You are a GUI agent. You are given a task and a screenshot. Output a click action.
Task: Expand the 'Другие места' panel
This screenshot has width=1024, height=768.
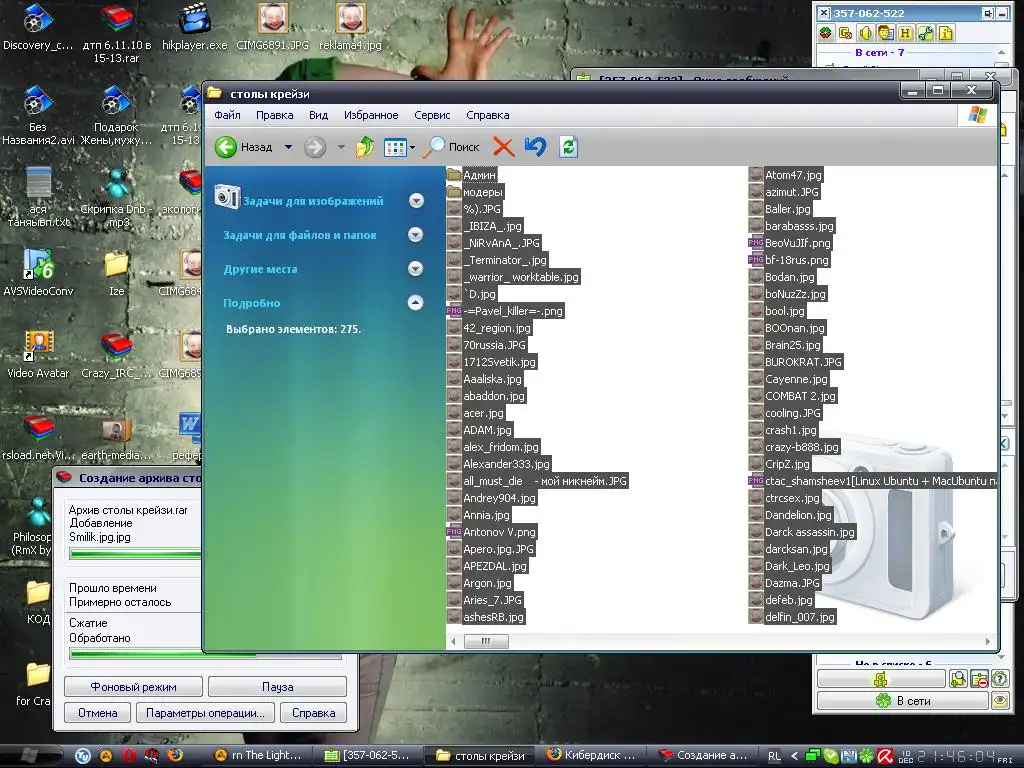tap(416, 269)
